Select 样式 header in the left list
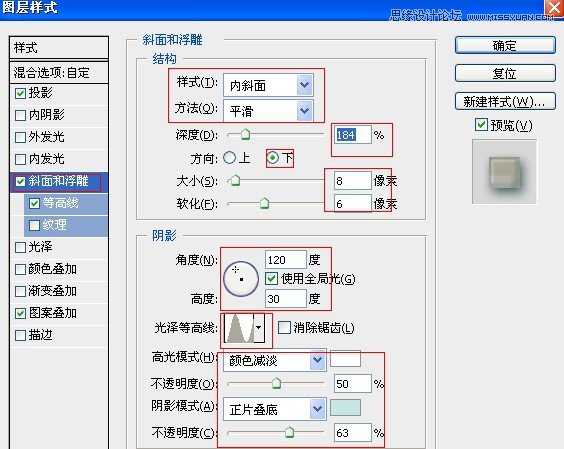This screenshot has height=449, width=564. [x=59, y=47]
